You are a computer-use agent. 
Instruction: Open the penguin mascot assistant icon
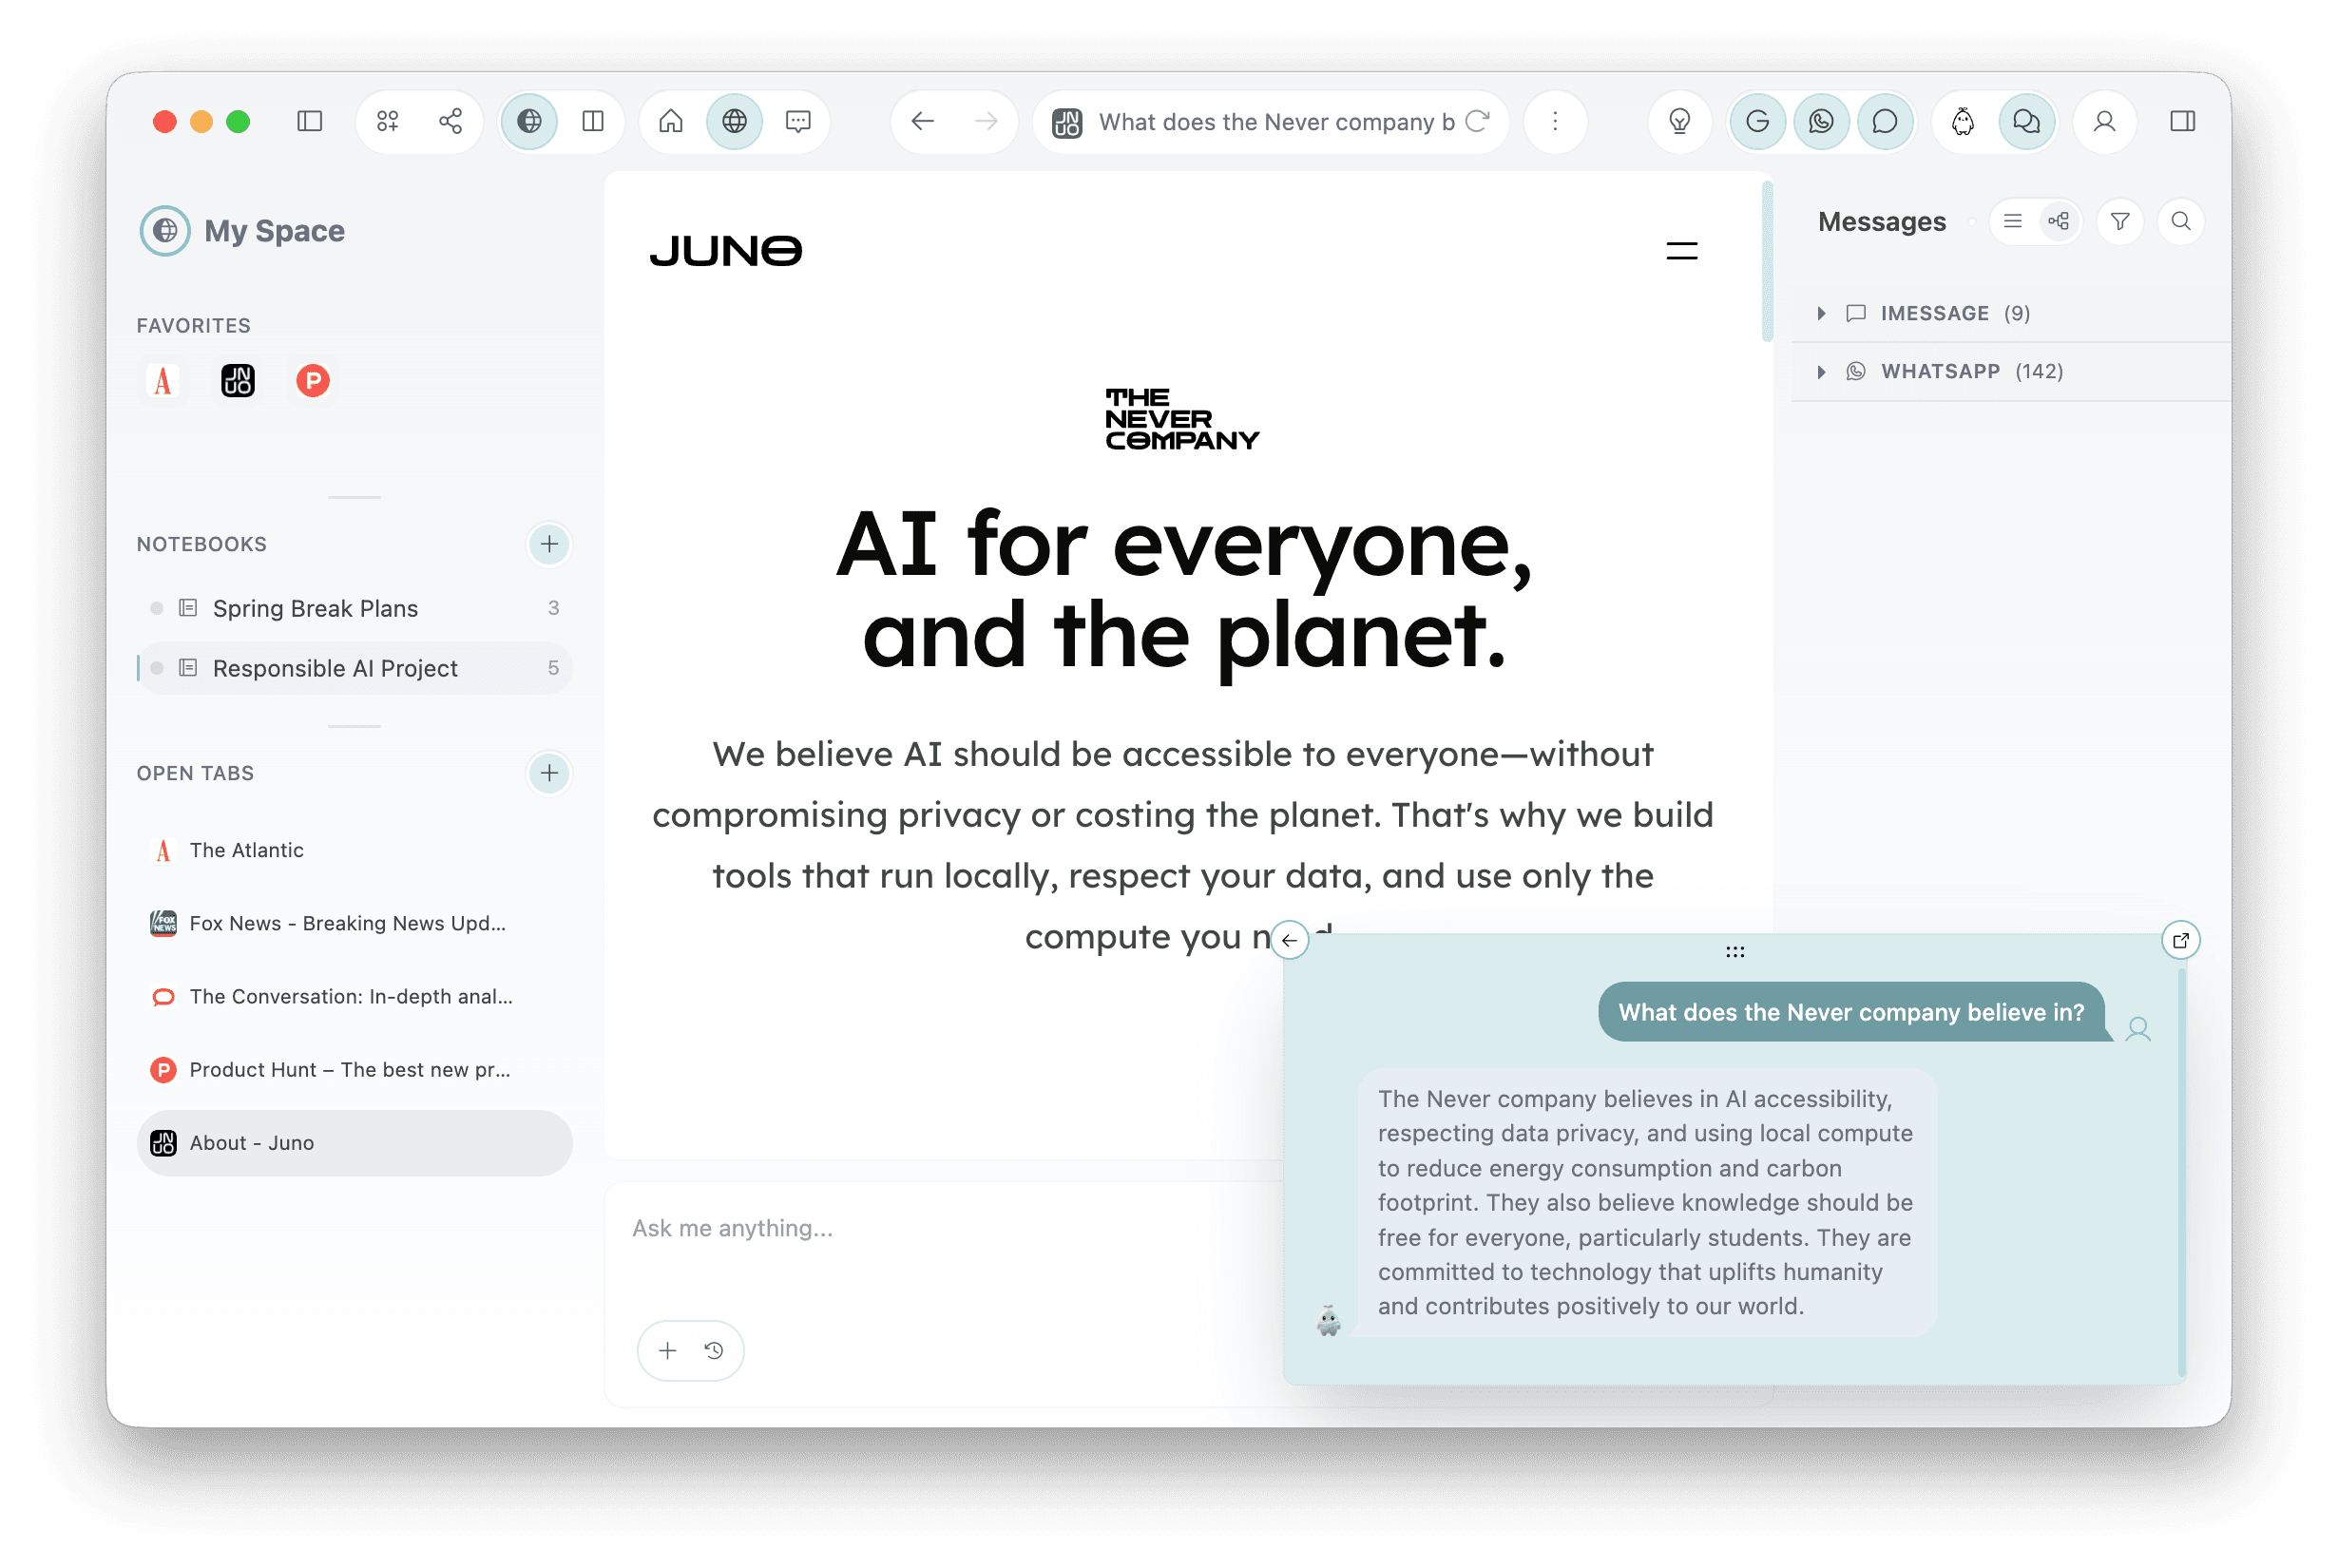coord(1962,121)
